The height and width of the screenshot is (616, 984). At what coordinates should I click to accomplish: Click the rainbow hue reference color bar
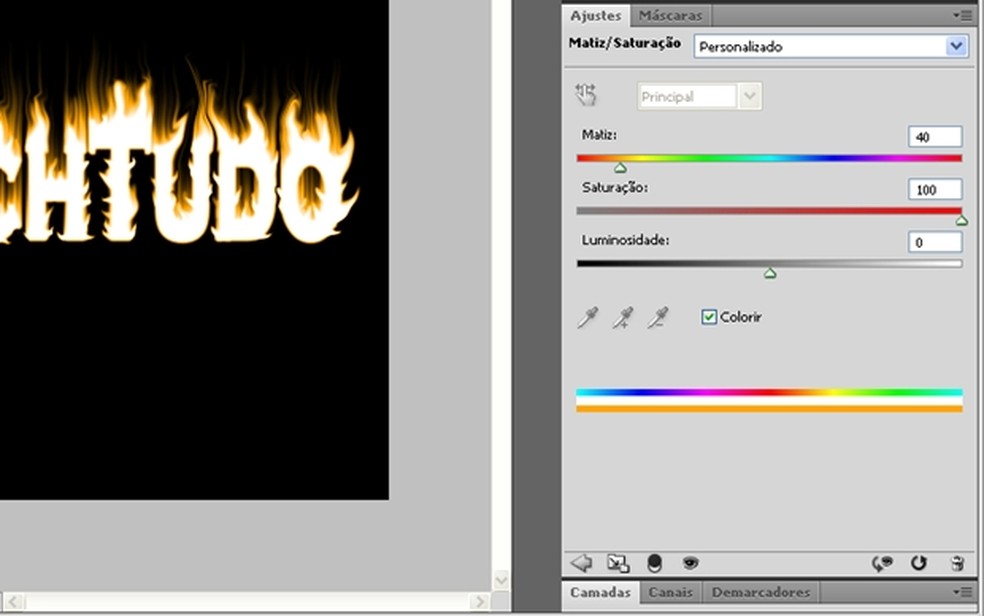tap(769, 393)
